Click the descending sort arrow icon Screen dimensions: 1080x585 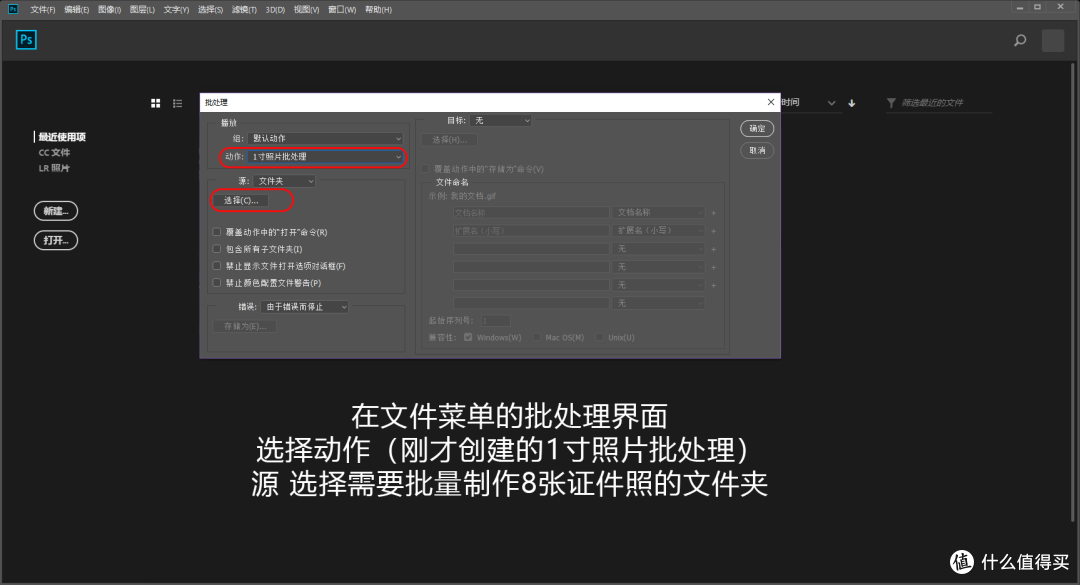coord(851,102)
